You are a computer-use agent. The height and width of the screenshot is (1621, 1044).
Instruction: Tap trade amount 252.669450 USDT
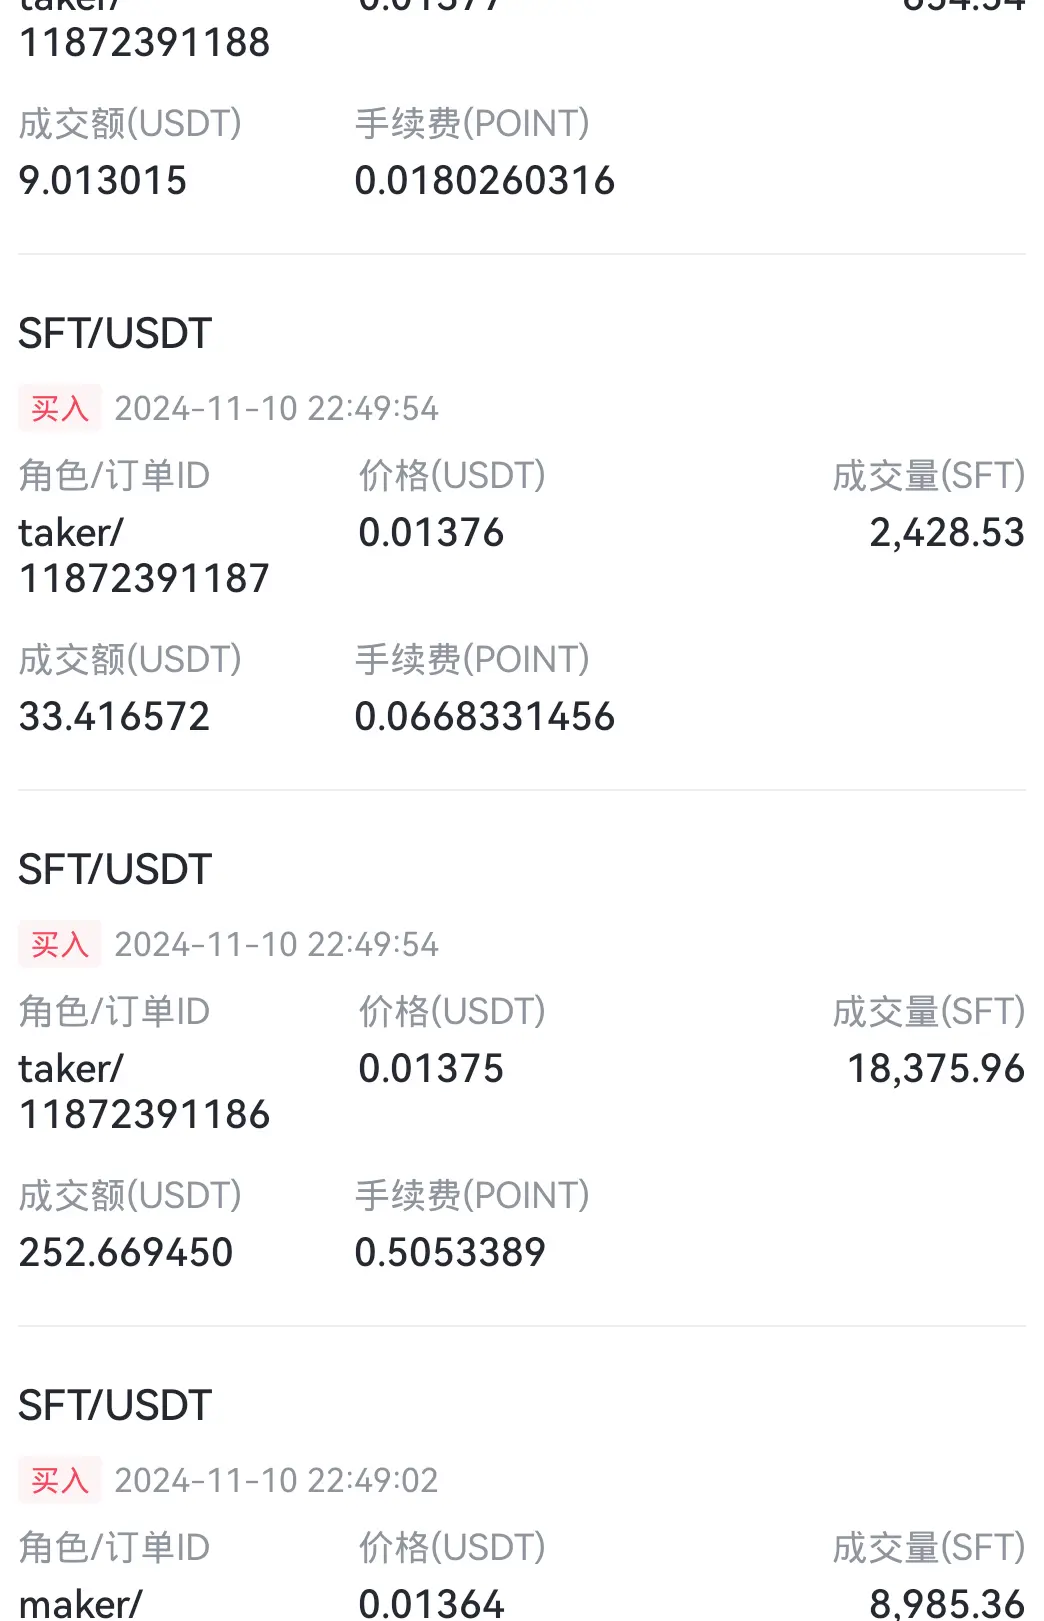[x=126, y=1252]
